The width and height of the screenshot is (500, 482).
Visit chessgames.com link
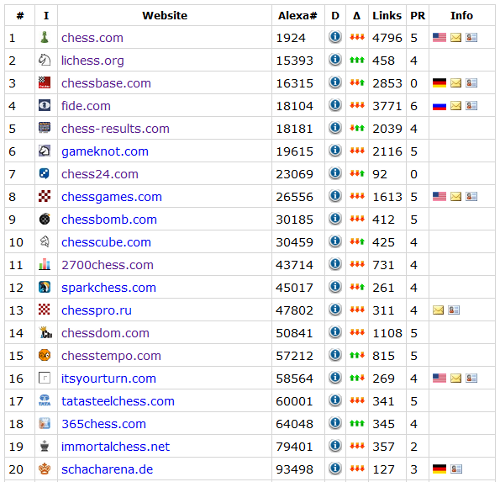(111, 197)
